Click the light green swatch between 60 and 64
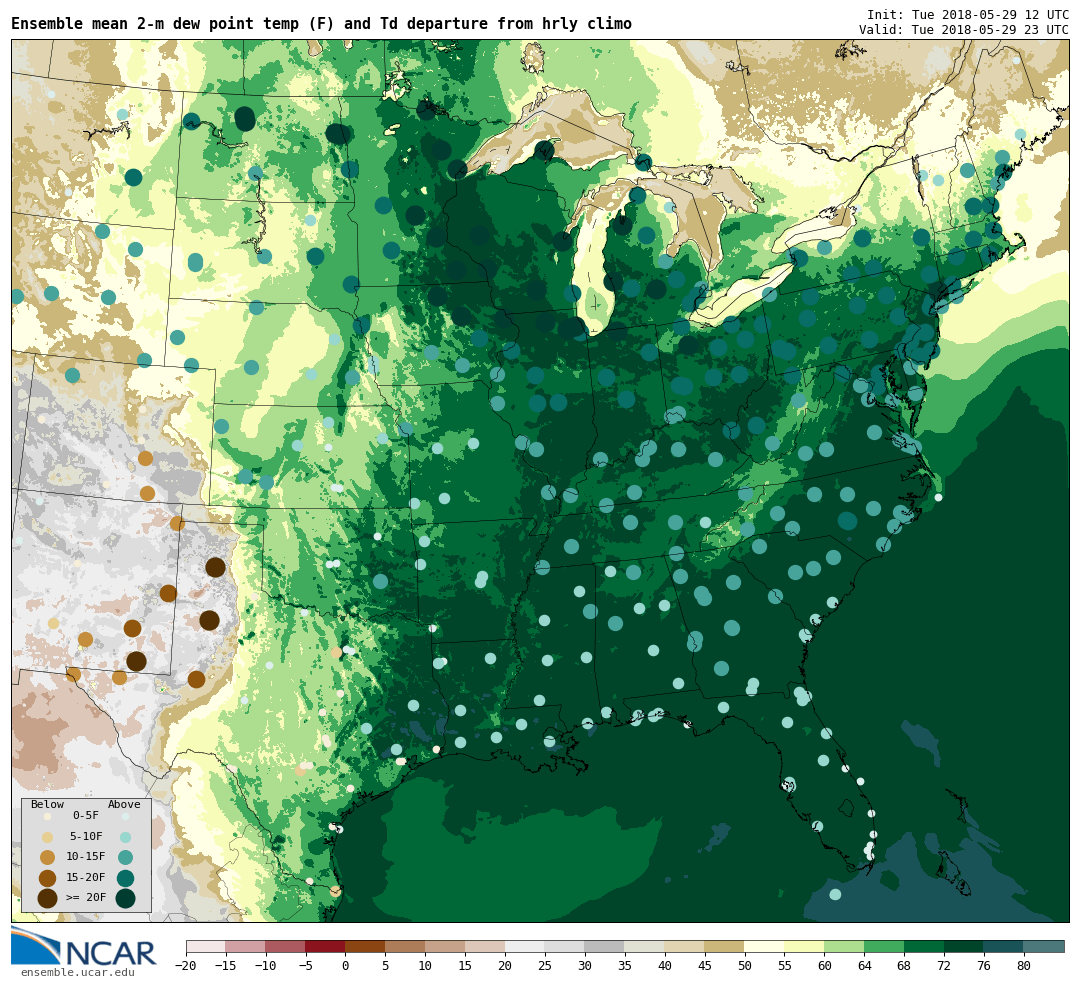This screenshot has height=985, width=1080. point(845,946)
